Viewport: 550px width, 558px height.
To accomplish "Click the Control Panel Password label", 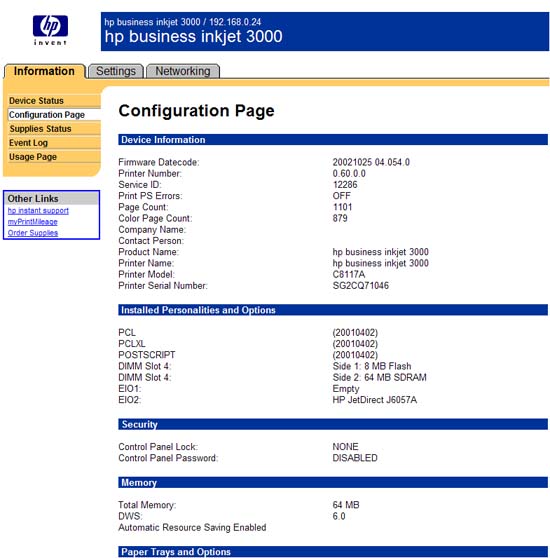I will tap(168, 458).
